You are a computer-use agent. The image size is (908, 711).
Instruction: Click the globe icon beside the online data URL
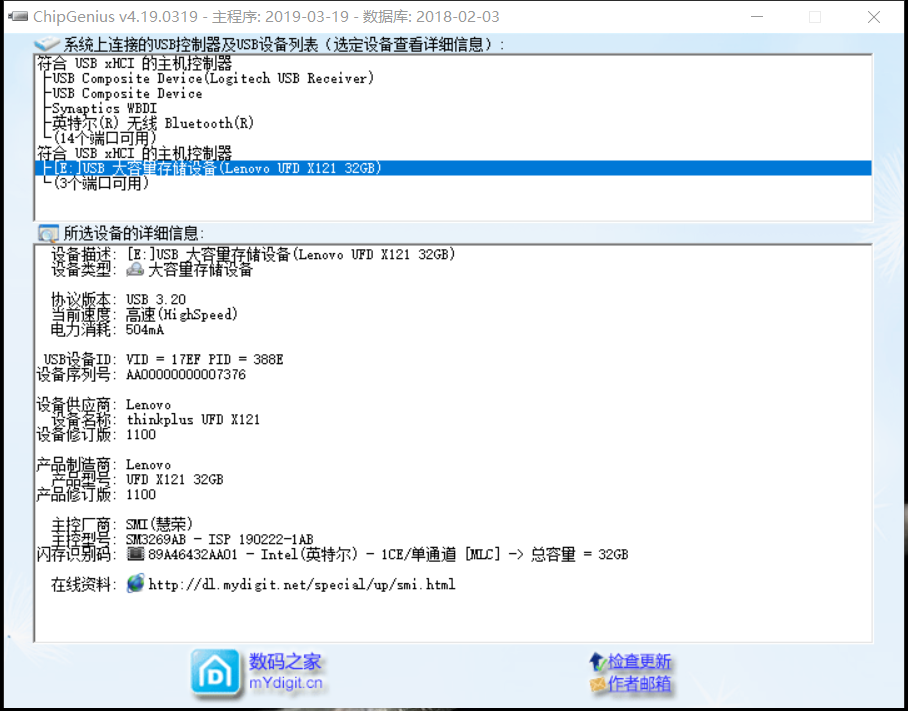pos(136,583)
